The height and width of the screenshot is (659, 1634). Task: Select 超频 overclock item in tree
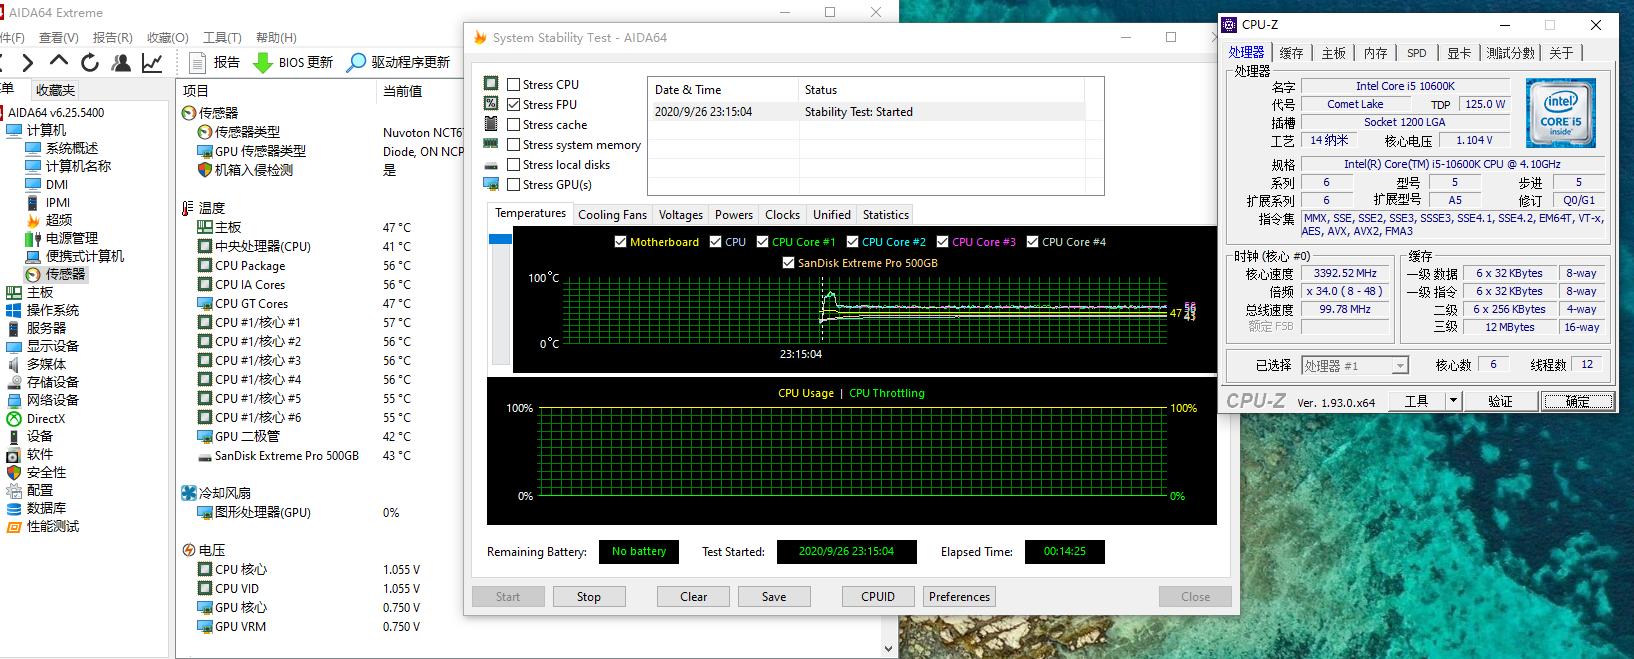click(x=59, y=220)
